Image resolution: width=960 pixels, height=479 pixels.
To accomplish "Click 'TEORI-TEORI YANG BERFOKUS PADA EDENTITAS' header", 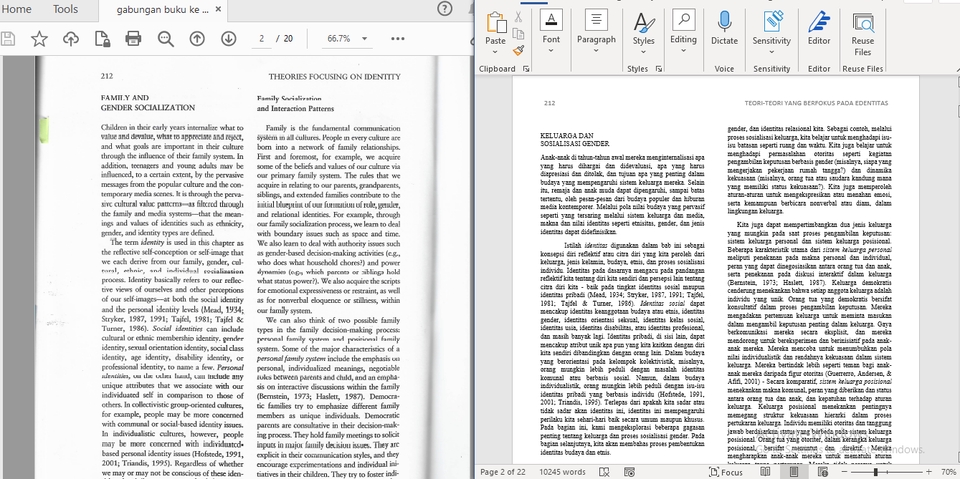I will pyautogui.click(x=816, y=103).
